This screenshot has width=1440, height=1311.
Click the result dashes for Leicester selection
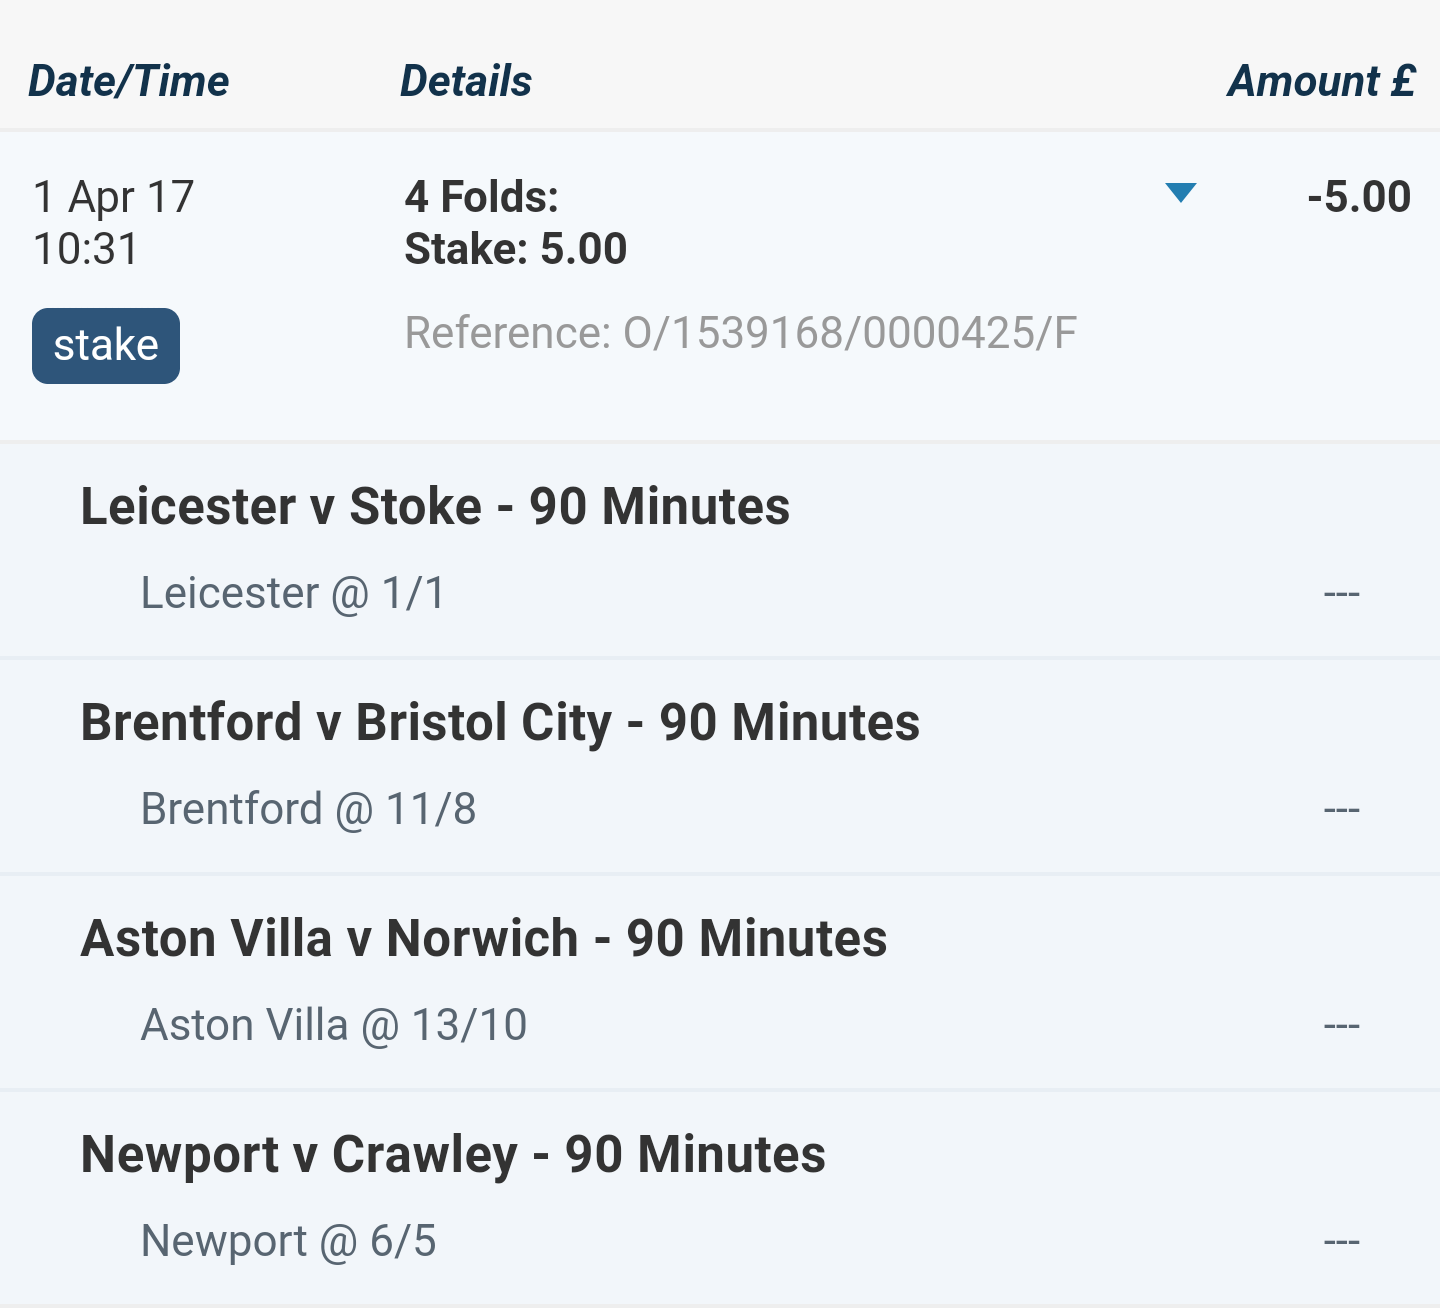(1341, 594)
